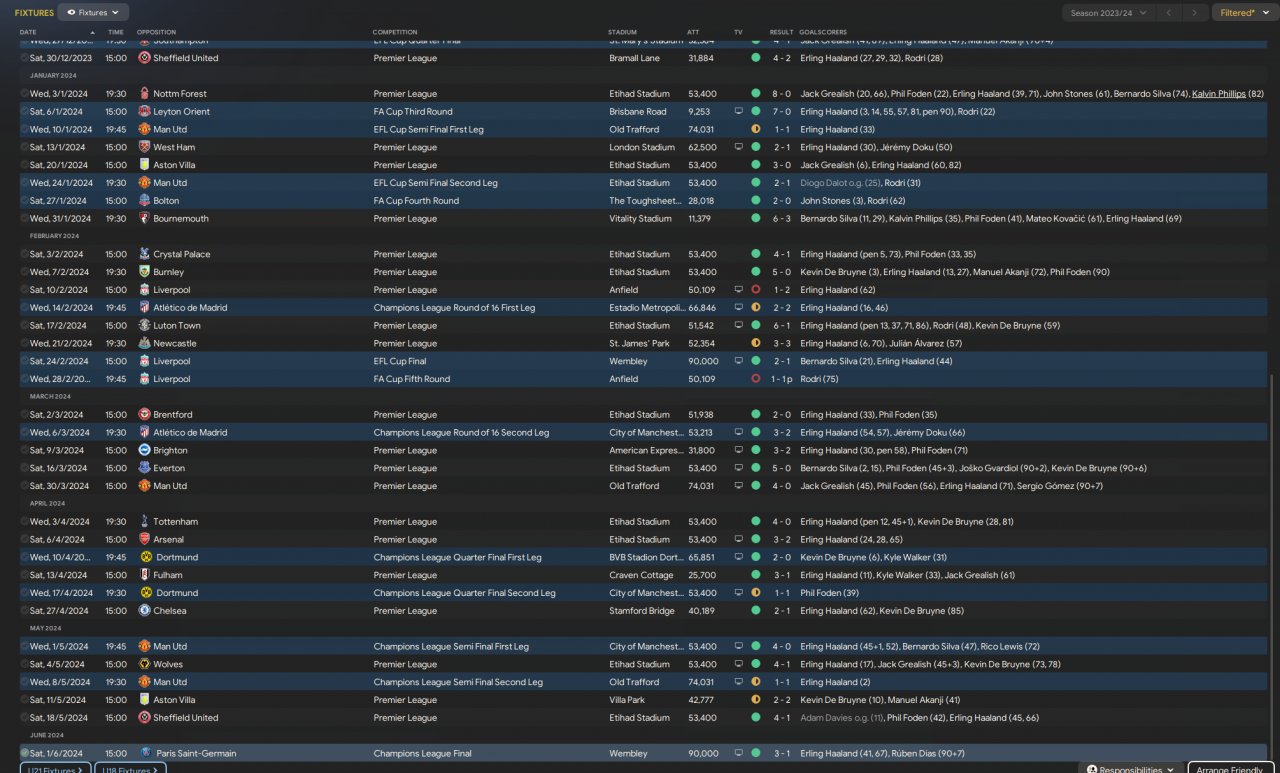The width and height of the screenshot is (1280, 773).
Task: Tick the selection circle for the West Ham fixture
Action: click(24, 147)
